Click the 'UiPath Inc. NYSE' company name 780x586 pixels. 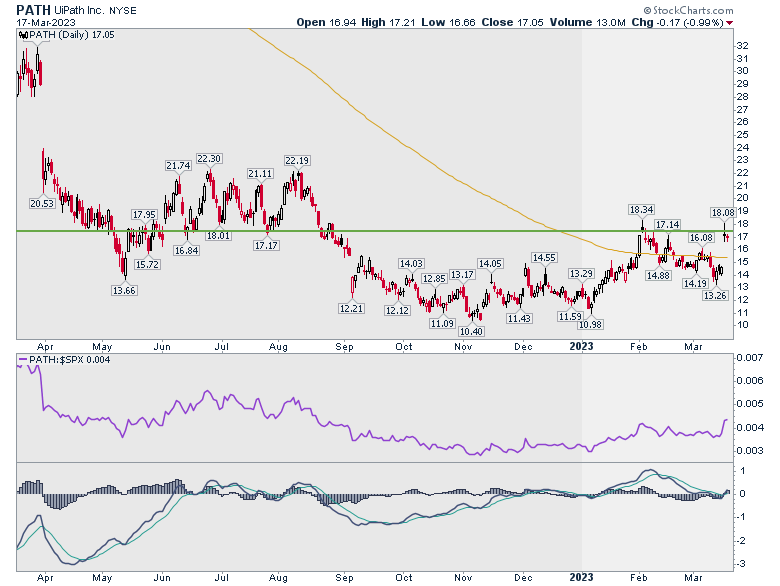point(95,10)
